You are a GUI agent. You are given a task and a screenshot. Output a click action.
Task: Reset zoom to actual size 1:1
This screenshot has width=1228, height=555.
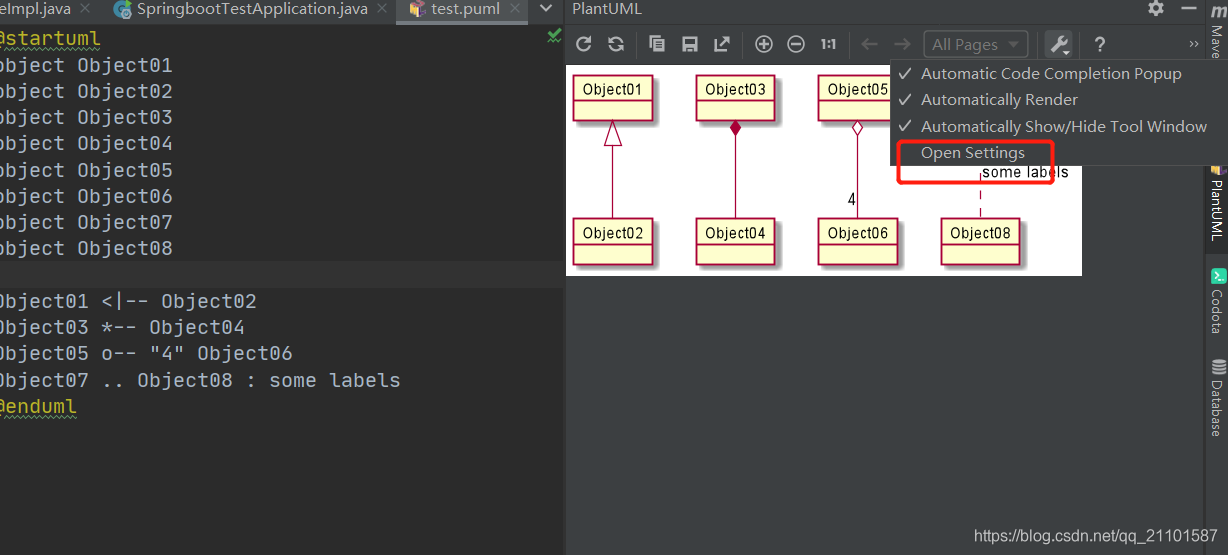(828, 44)
